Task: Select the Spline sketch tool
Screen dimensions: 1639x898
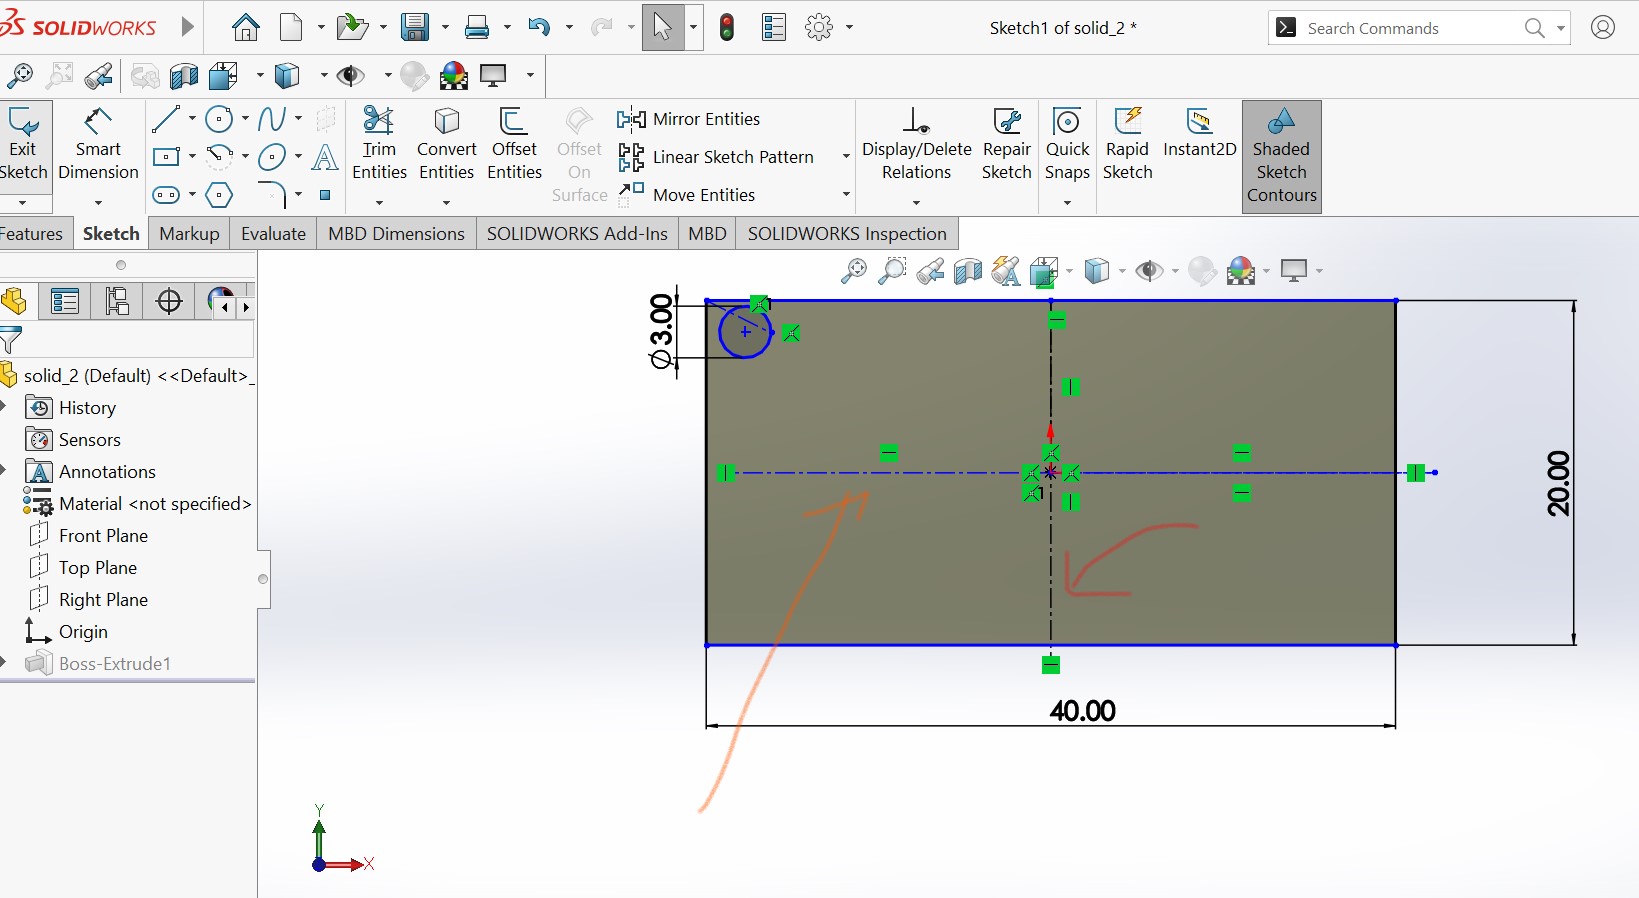Action: 272,120
